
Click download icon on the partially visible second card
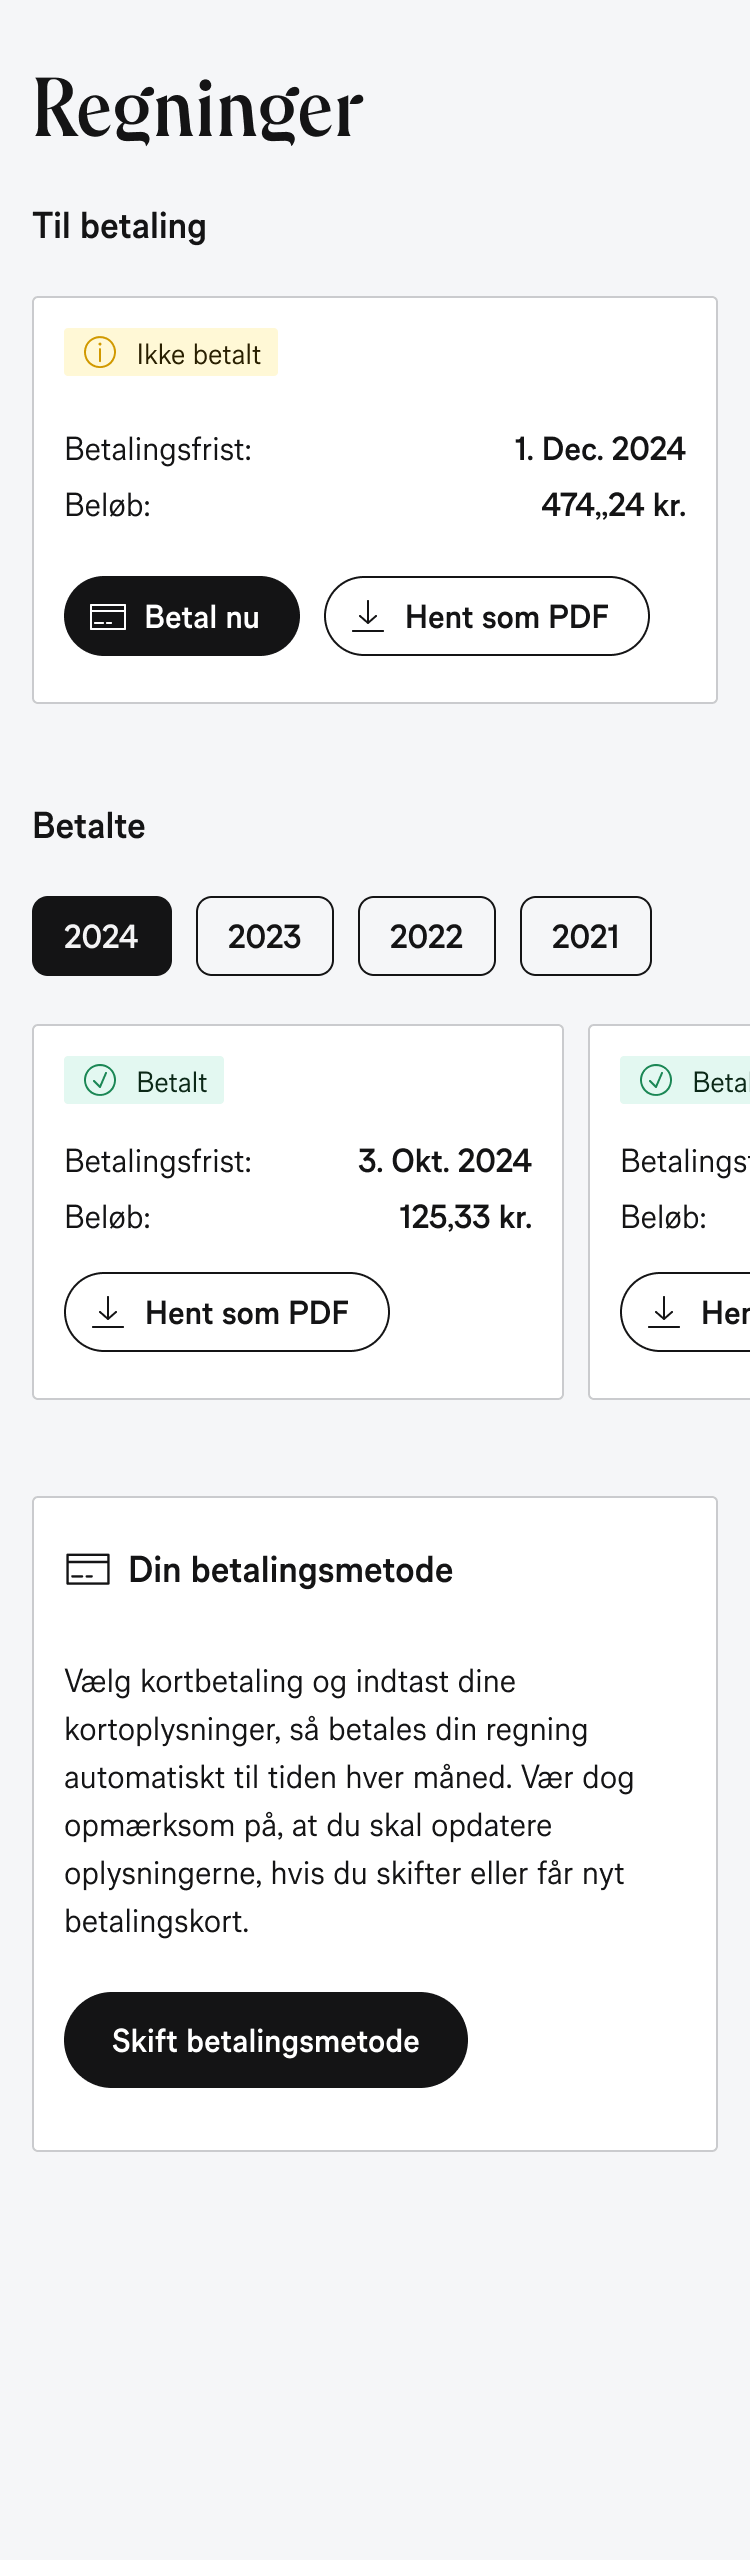(664, 1312)
